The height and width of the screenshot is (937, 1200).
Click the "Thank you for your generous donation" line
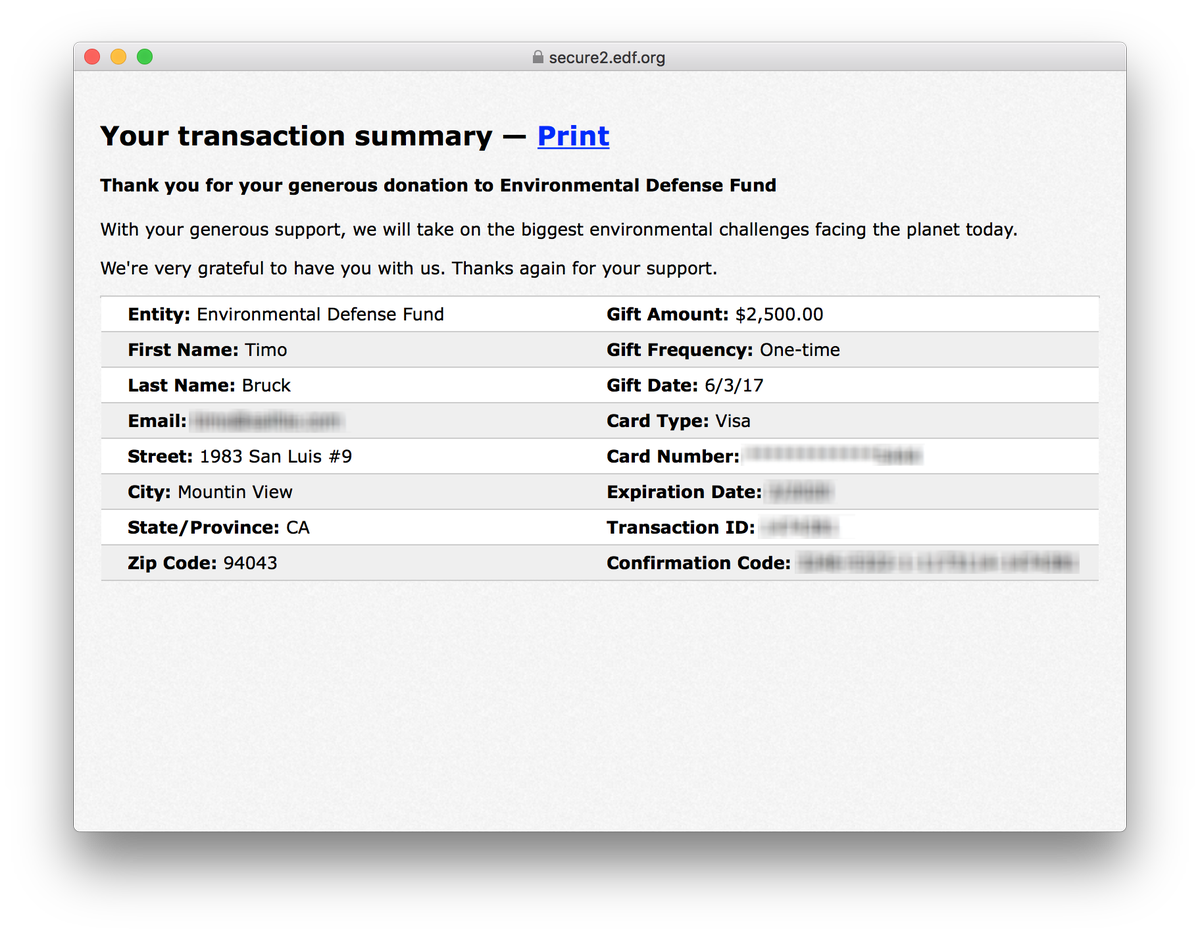438,185
